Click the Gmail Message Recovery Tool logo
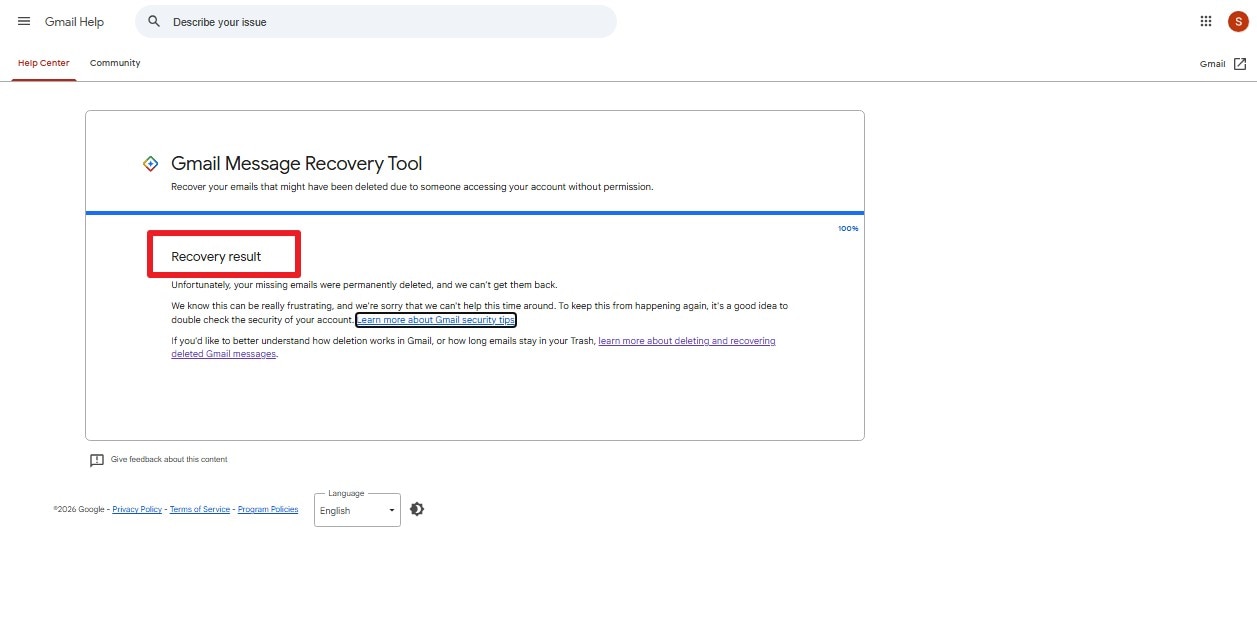 tap(150, 164)
